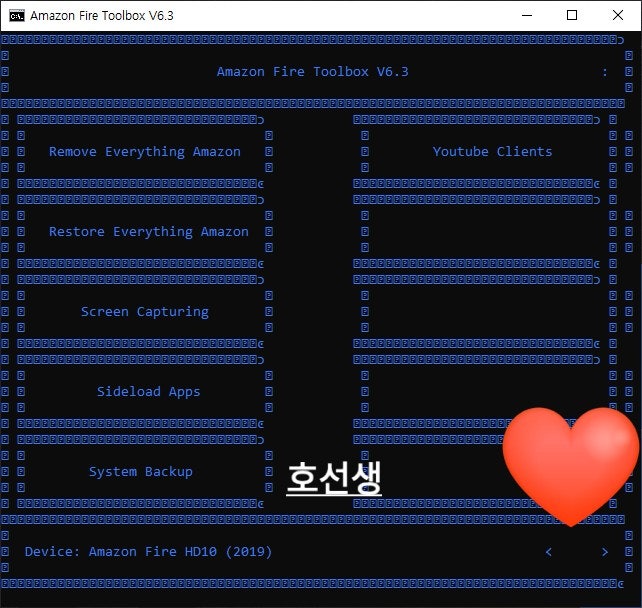Open Screen Capturing tool
Screen dimensions: 642x608
pyautogui.click(x=145, y=312)
